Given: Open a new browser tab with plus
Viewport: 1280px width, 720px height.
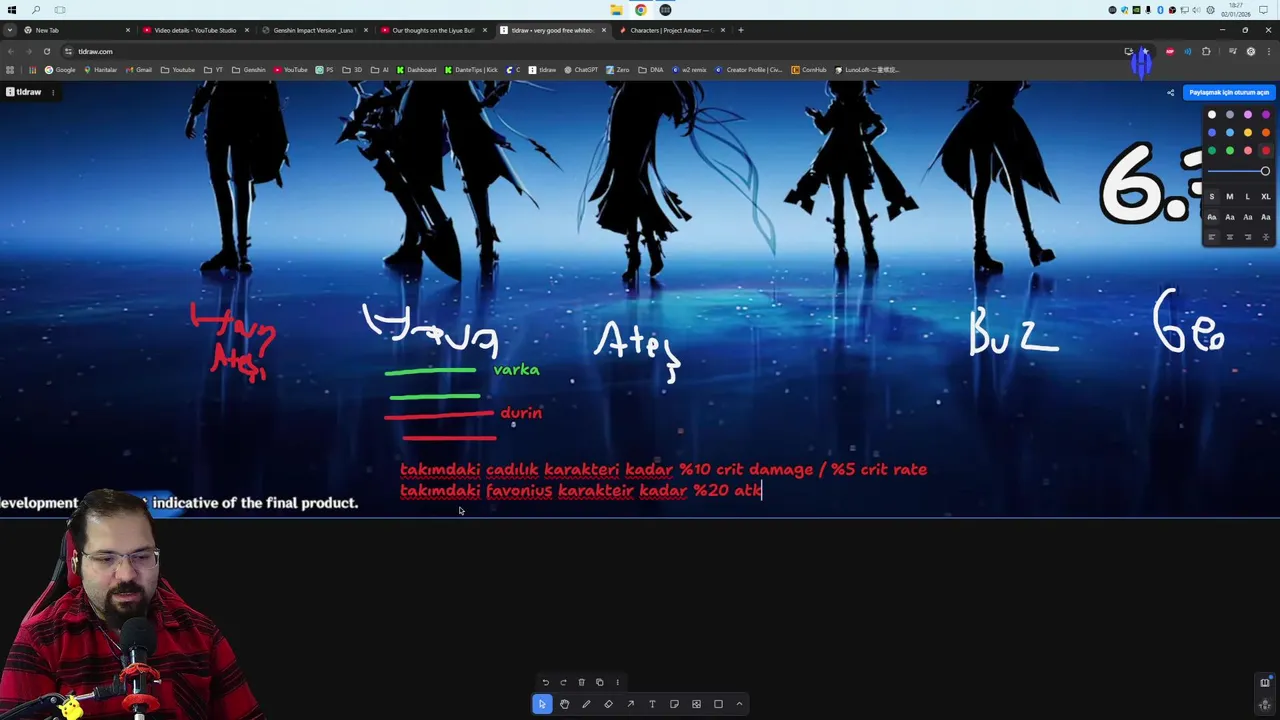Looking at the screenshot, I should coord(740,30).
